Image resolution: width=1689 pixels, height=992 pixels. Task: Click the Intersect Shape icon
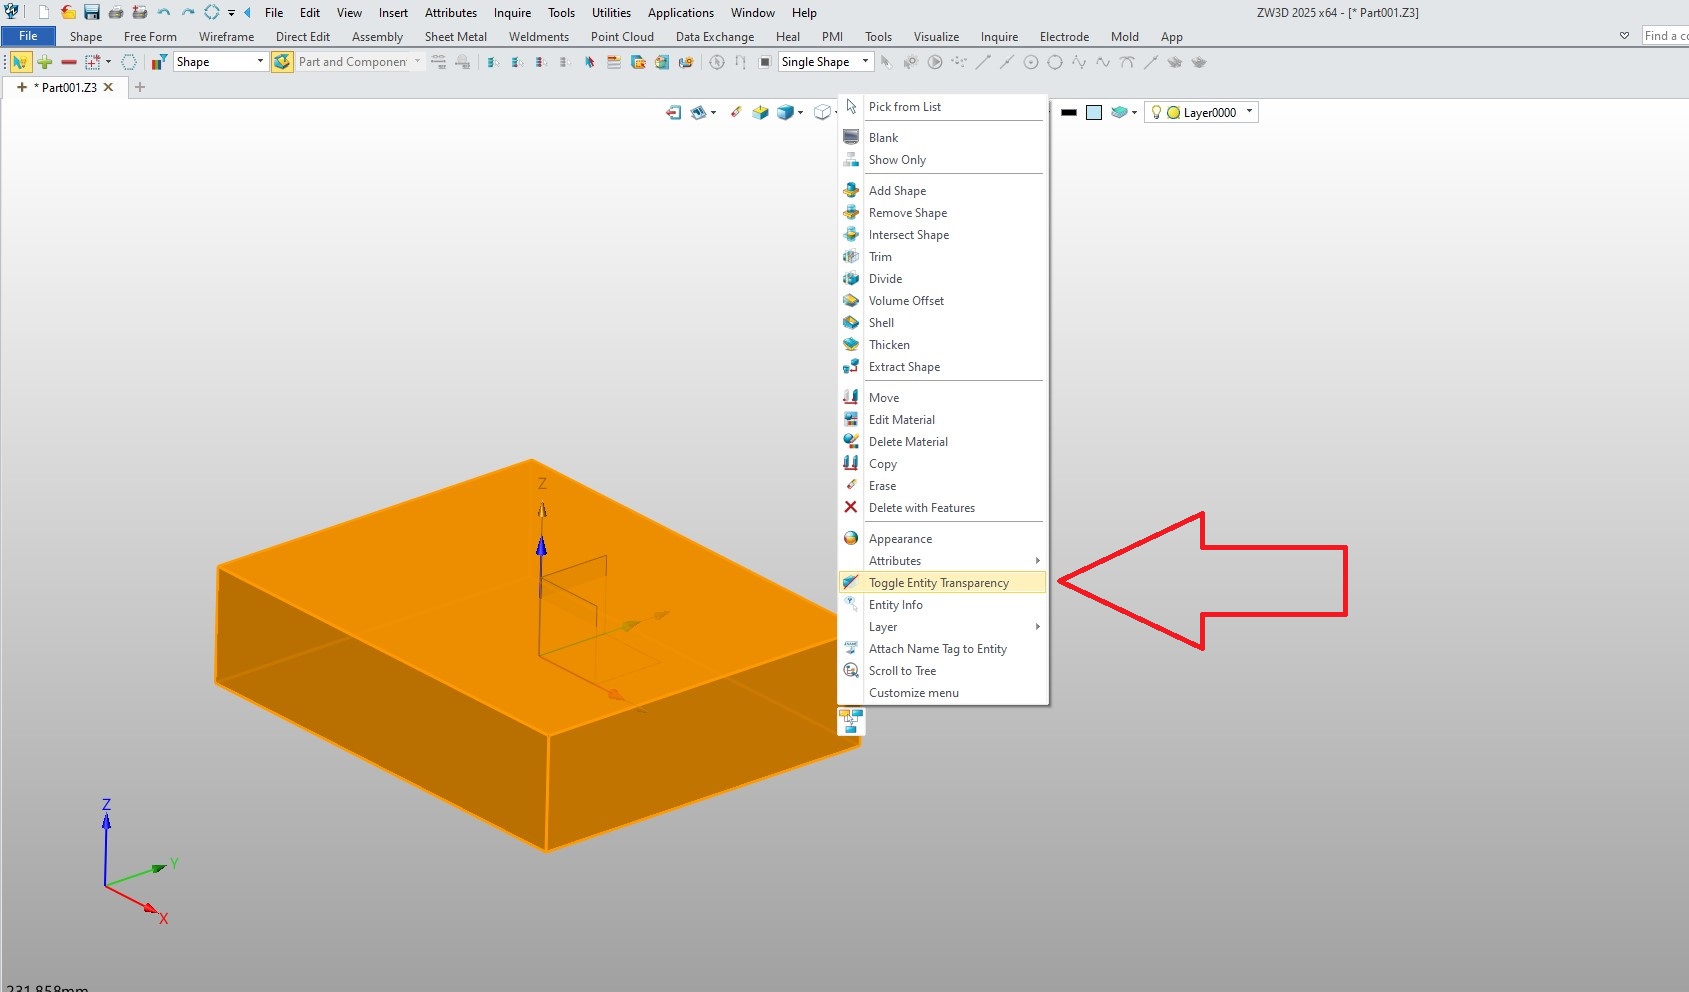pyautogui.click(x=851, y=234)
